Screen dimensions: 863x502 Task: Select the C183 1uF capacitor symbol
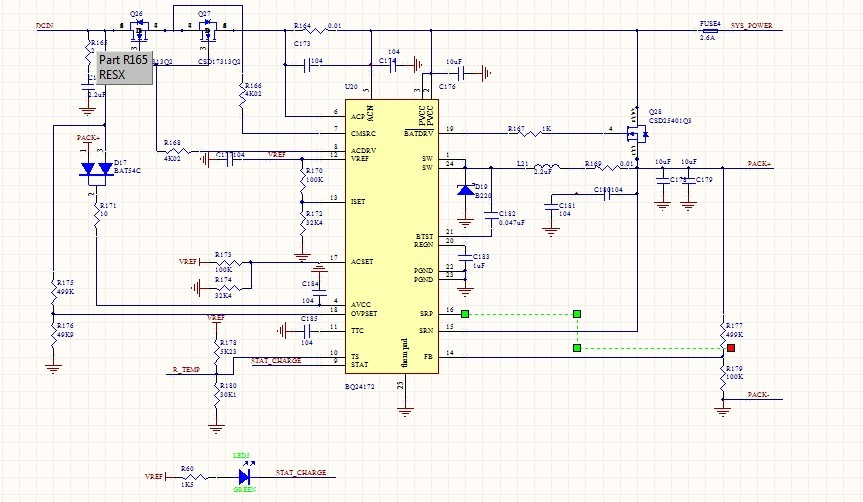[x=466, y=258]
